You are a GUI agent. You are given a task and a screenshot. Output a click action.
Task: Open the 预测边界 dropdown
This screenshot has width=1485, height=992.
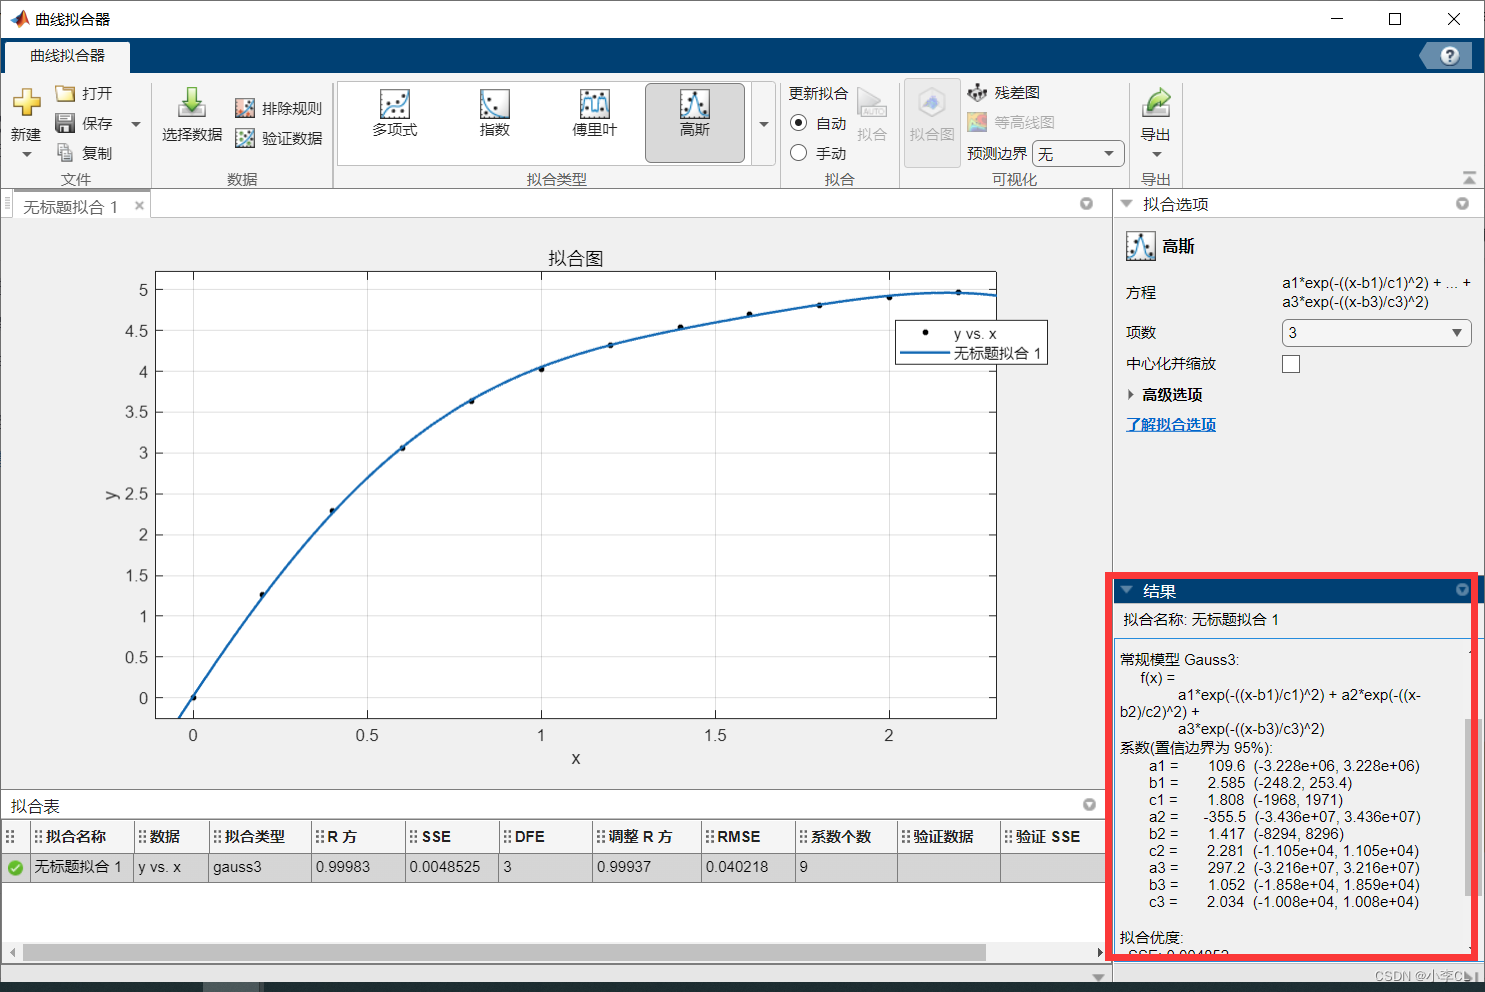point(1078,153)
